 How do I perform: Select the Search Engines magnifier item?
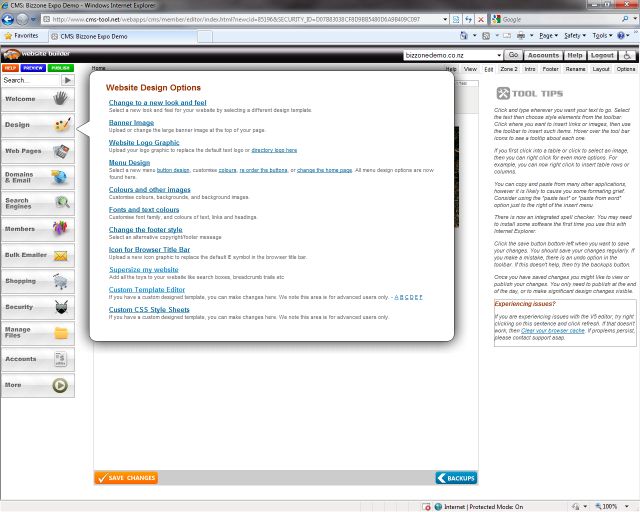point(37,204)
